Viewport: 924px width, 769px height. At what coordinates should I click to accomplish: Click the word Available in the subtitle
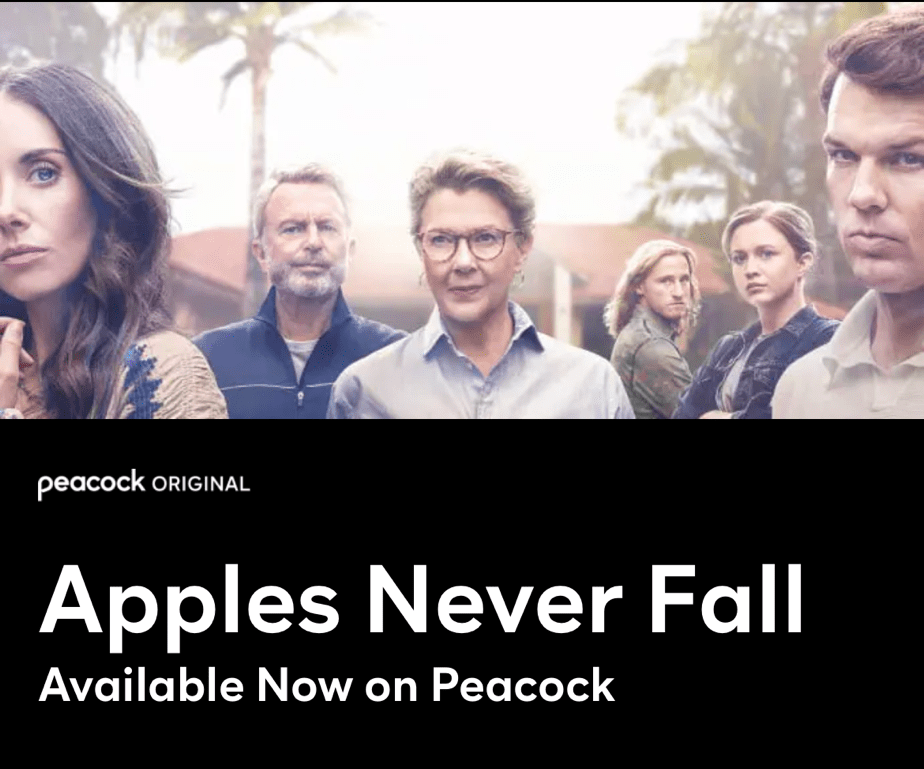click(x=141, y=685)
